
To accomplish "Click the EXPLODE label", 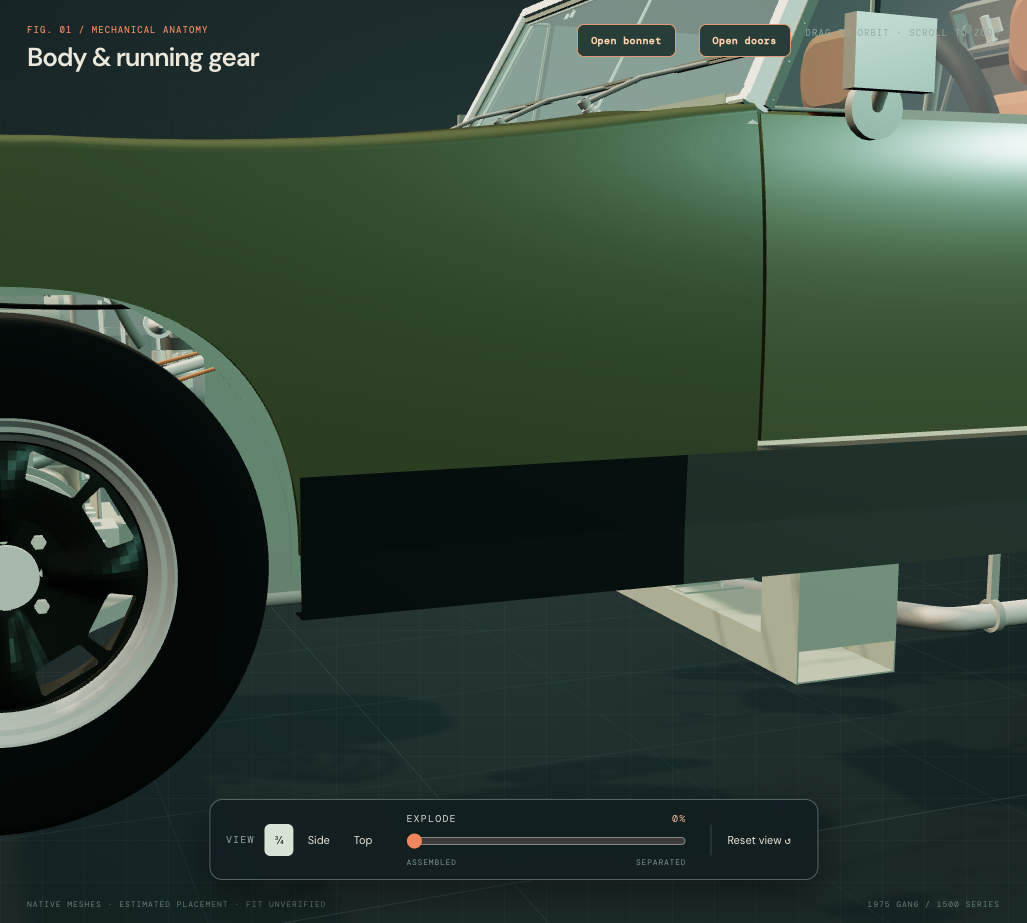I will [x=431, y=818].
